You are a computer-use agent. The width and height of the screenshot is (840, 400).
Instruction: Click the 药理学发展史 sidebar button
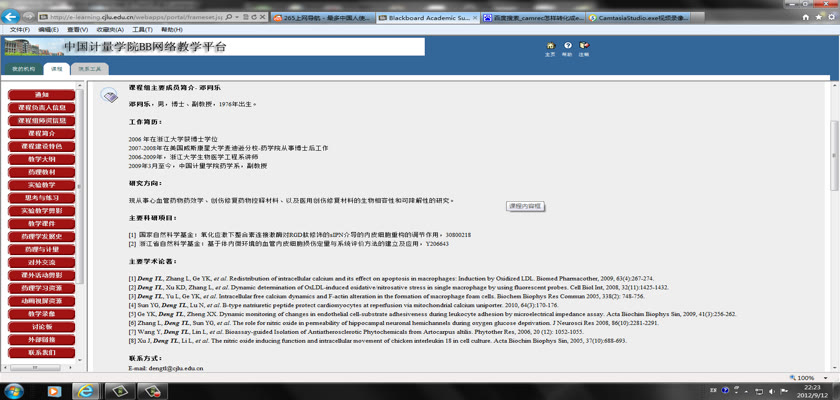(41, 237)
